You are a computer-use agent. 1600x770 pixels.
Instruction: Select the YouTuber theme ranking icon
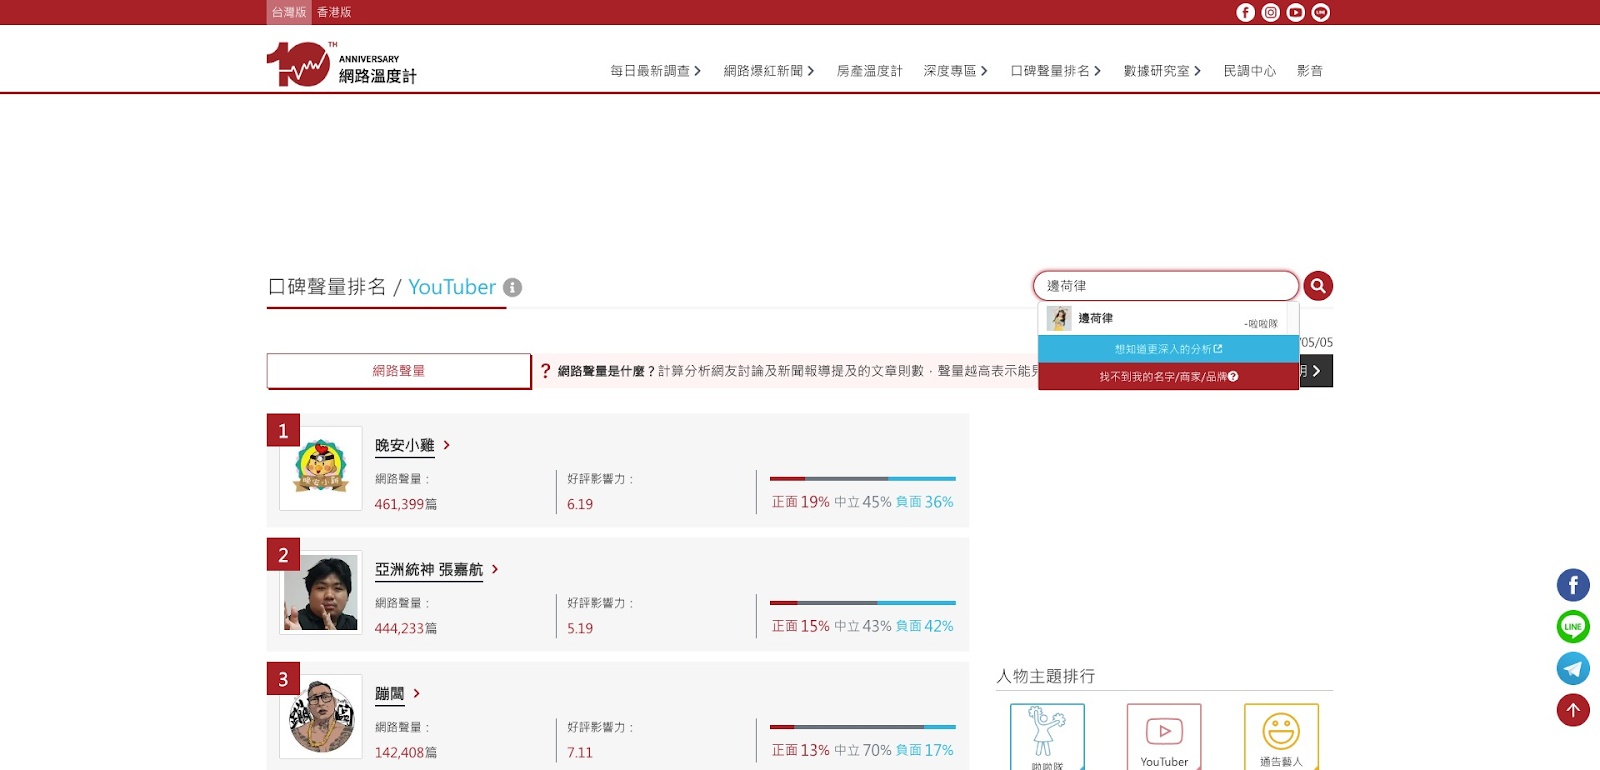[x=1164, y=737]
